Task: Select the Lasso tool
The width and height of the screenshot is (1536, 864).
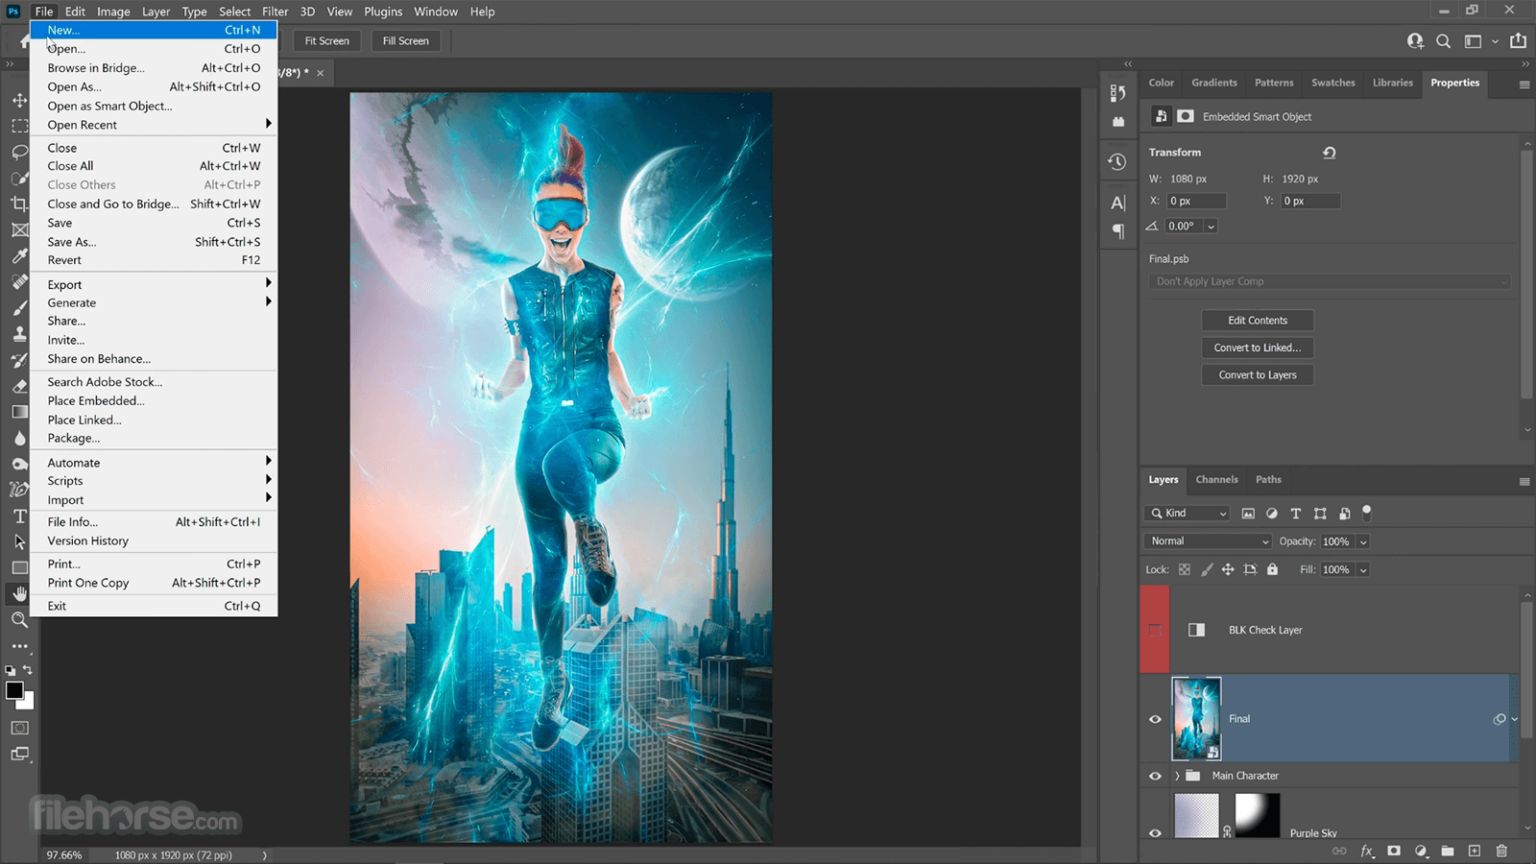Action: pyautogui.click(x=19, y=152)
